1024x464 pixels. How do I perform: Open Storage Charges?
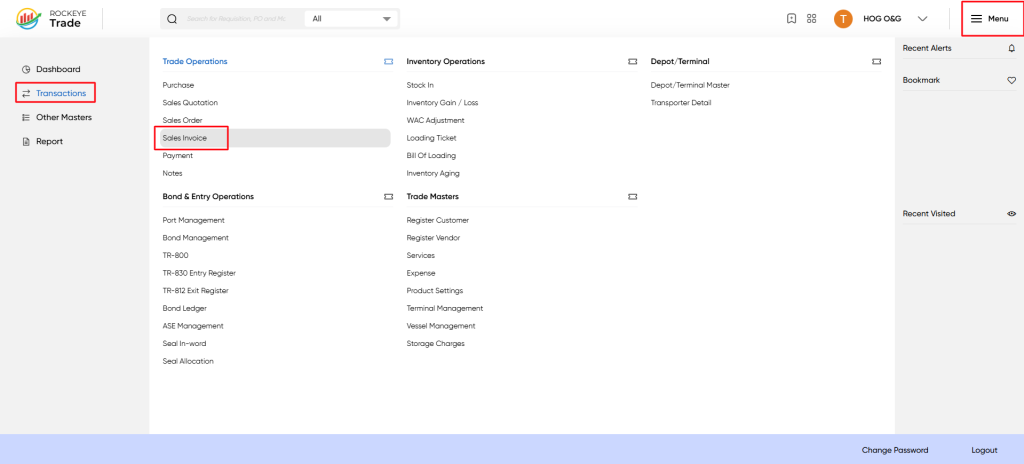click(436, 344)
